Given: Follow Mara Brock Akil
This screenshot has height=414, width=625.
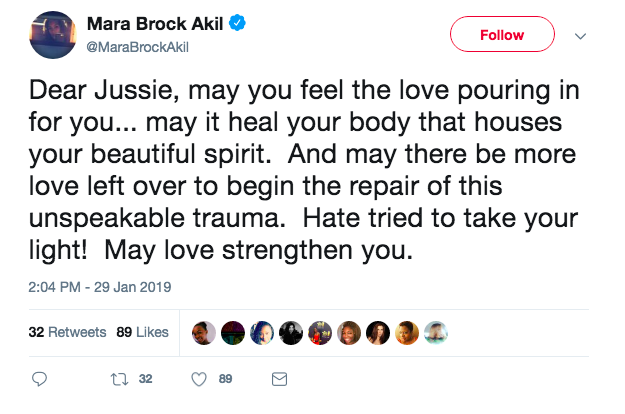Looking at the screenshot, I should (x=502, y=35).
